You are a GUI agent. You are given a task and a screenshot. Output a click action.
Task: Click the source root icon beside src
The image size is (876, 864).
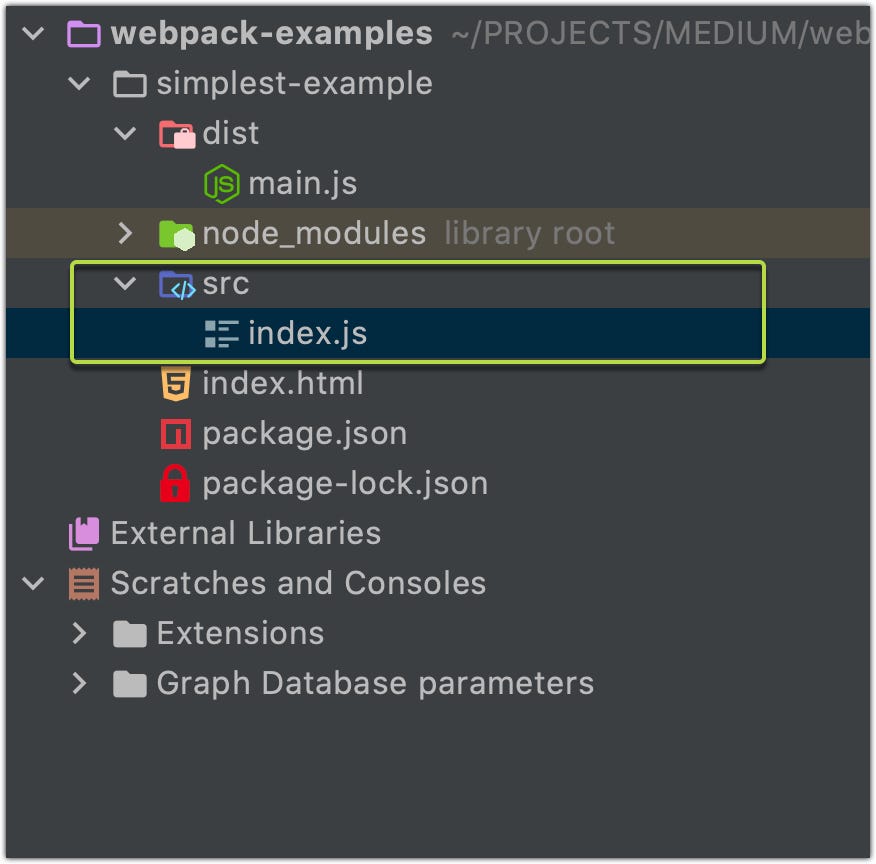pos(178,284)
